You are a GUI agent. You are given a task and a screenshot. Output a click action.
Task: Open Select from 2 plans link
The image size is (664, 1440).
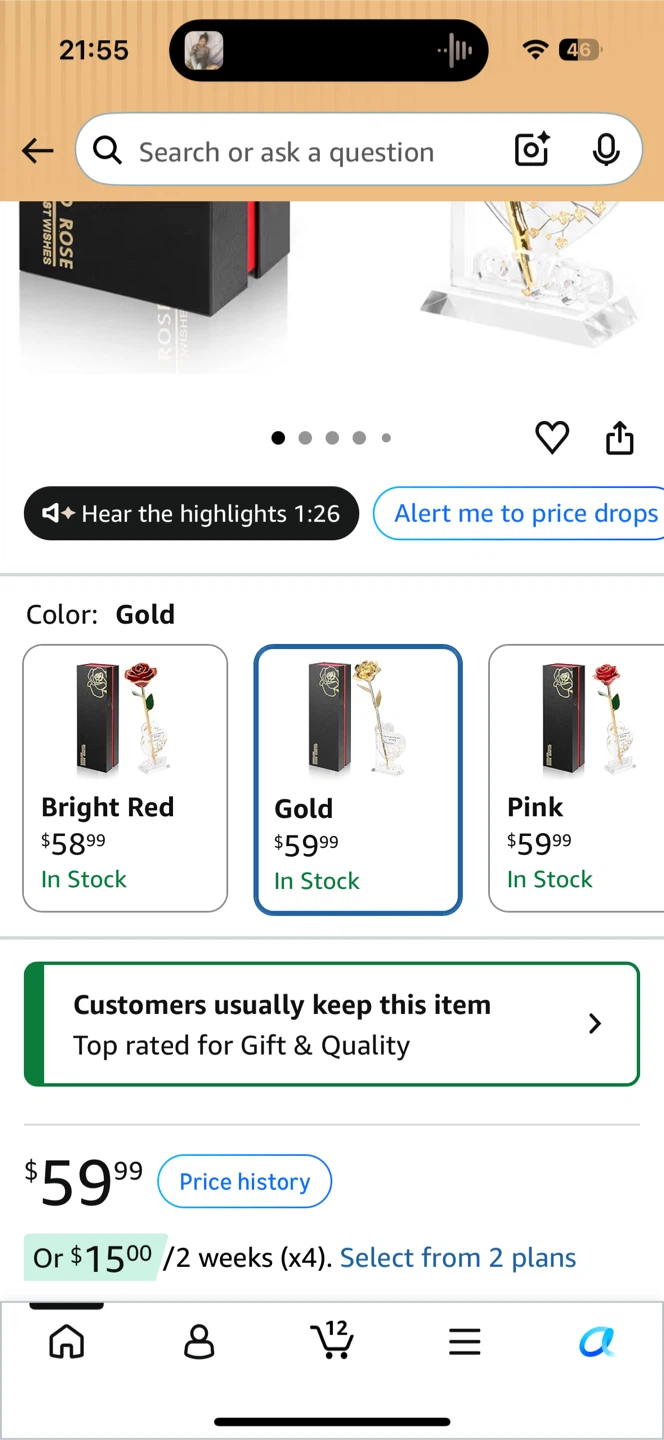click(458, 1257)
